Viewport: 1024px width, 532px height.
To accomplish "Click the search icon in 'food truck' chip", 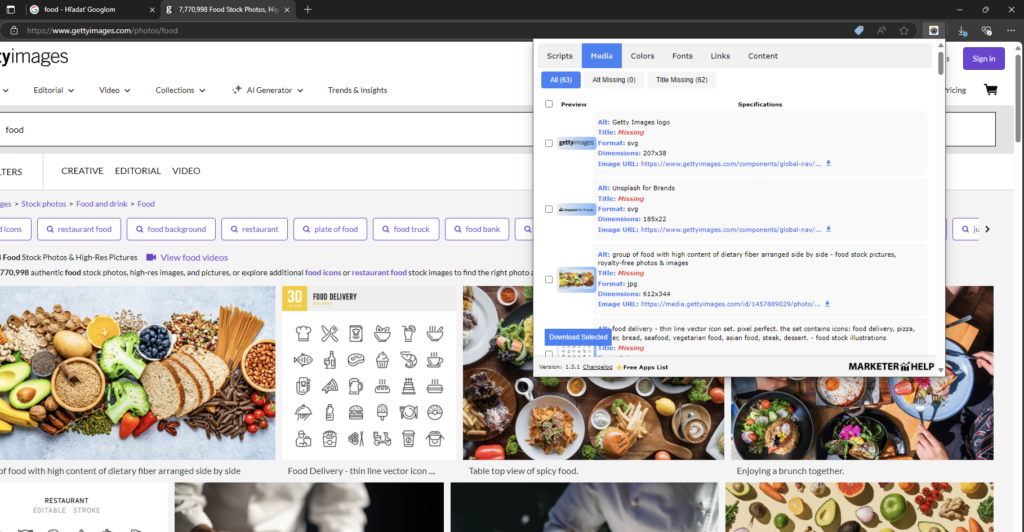I will click(385, 229).
